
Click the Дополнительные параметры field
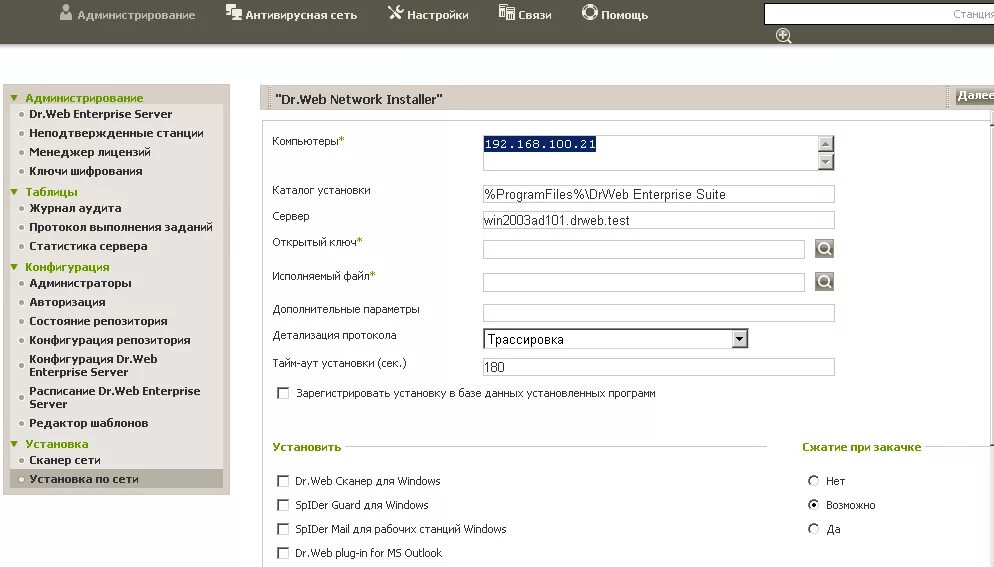tap(659, 313)
